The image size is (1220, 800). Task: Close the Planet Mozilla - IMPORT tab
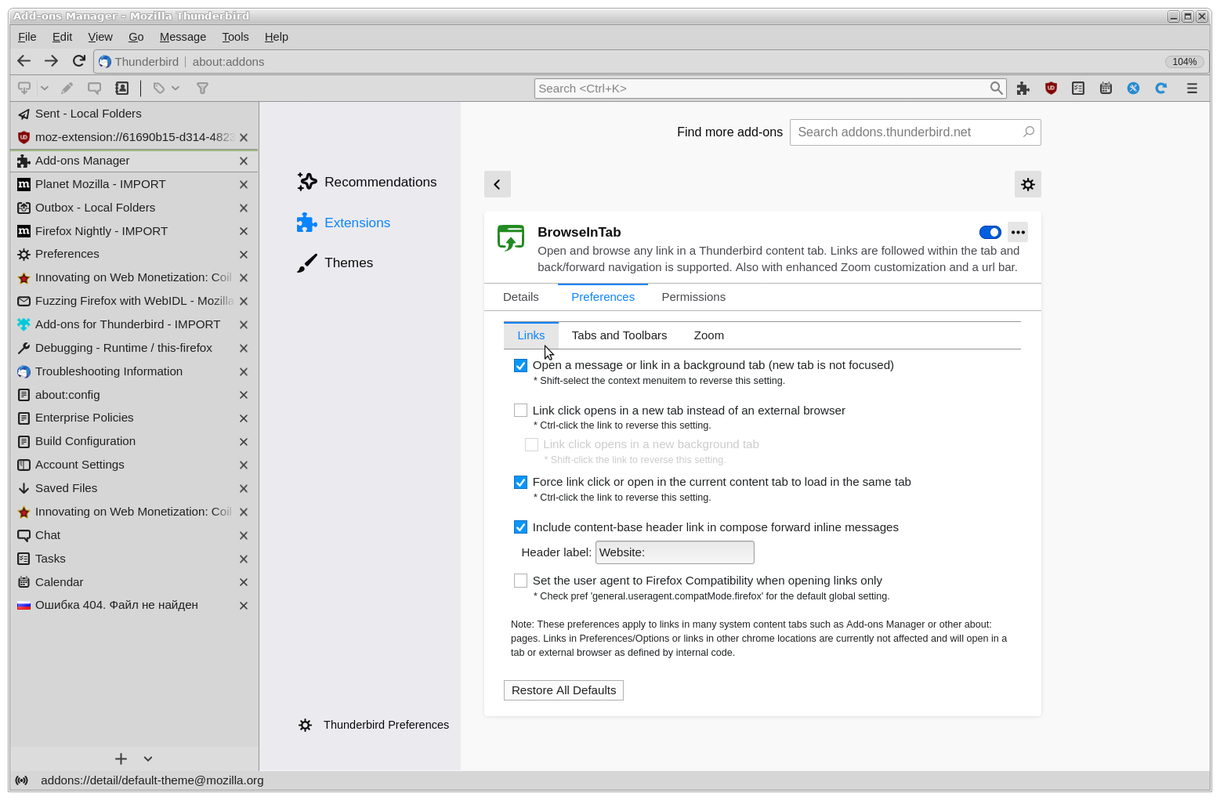[x=243, y=184]
